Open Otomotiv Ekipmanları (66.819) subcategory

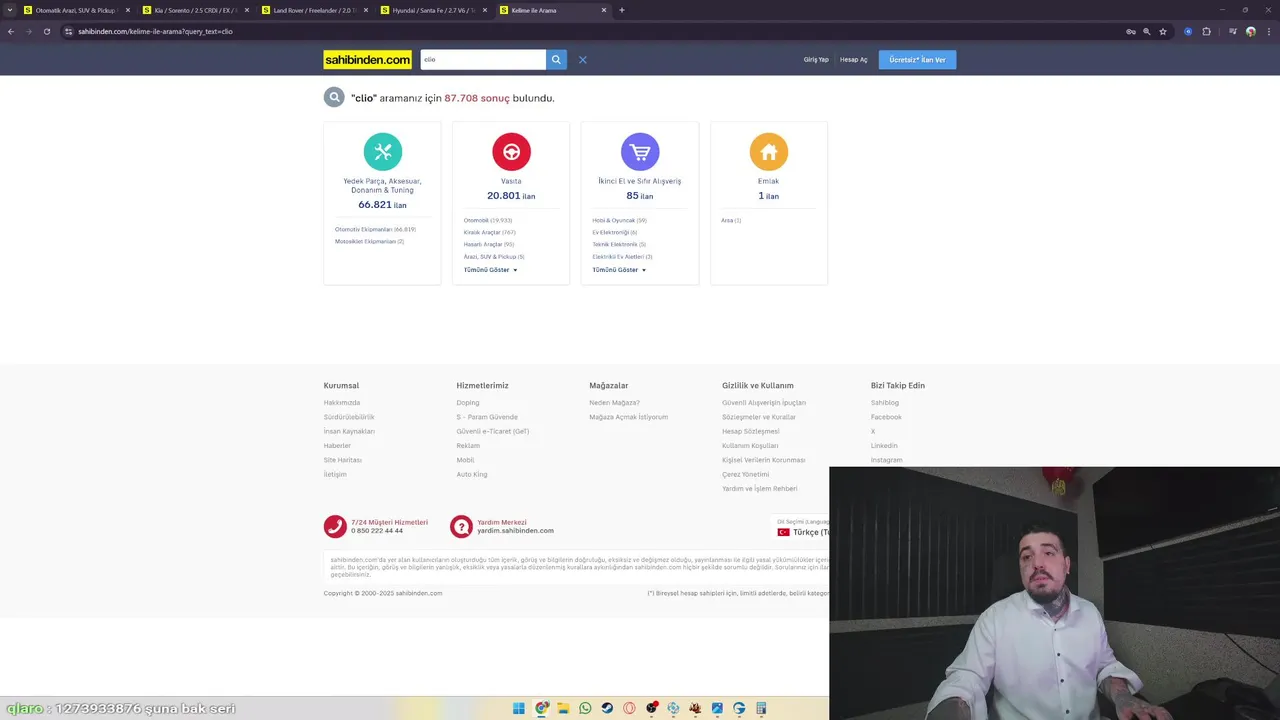(375, 229)
